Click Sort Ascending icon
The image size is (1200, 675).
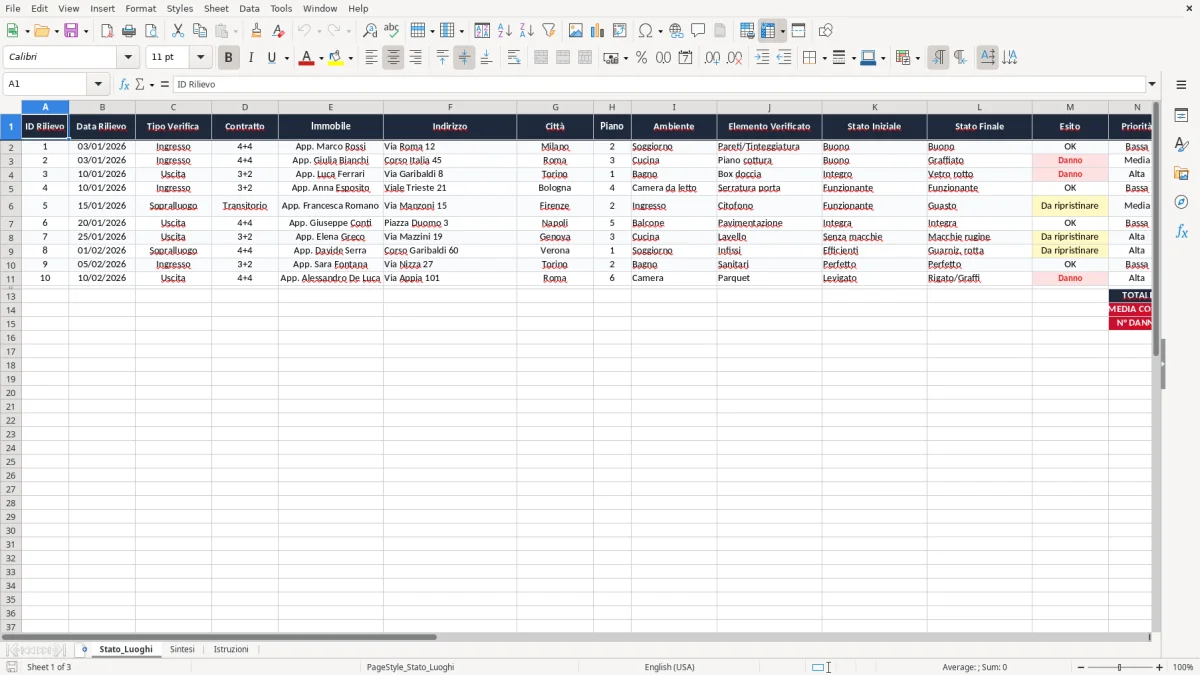505,31
